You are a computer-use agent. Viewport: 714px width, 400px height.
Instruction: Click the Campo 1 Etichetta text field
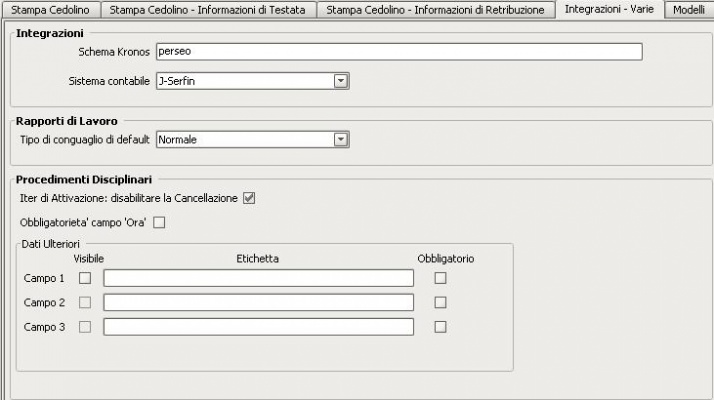point(258,278)
